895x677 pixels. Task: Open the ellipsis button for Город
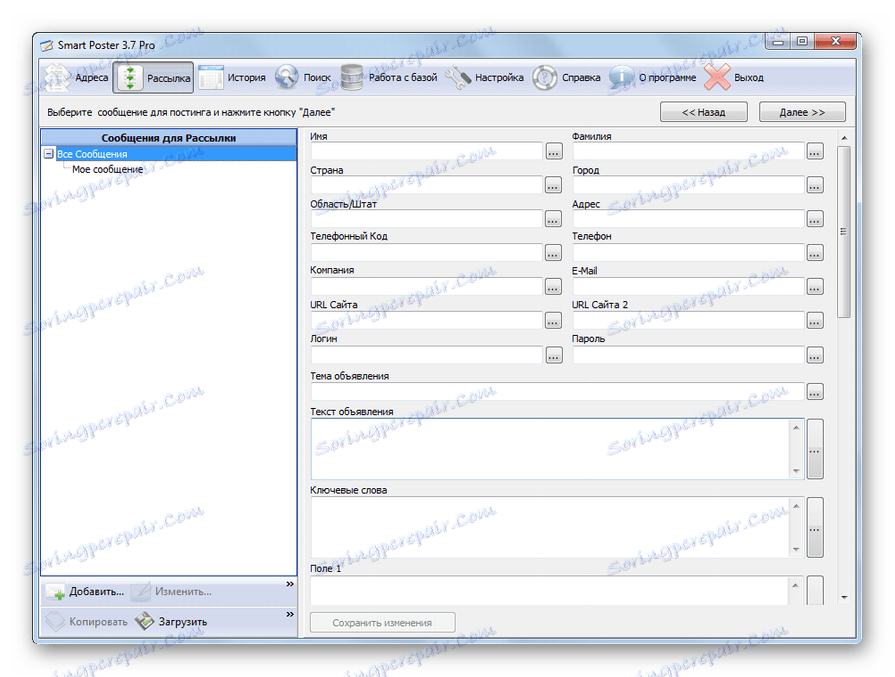[815, 185]
